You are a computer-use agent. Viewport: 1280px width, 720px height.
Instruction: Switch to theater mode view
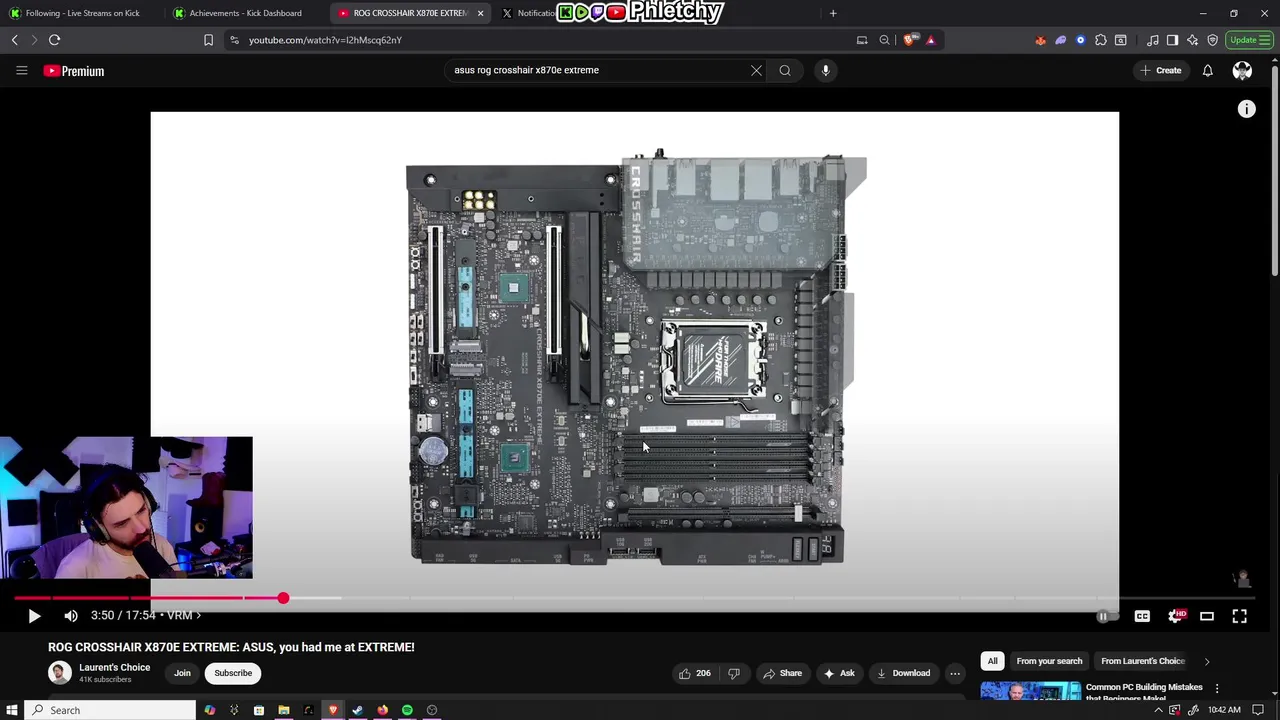pyautogui.click(x=1207, y=616)
